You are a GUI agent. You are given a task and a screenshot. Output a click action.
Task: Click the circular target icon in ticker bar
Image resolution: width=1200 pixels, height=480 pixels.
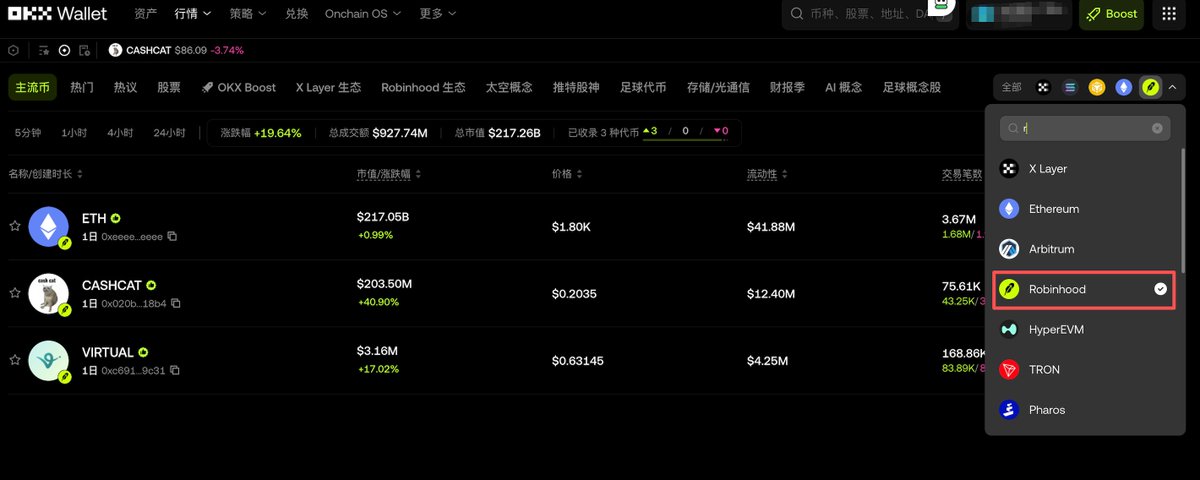(x=64, y=50)
